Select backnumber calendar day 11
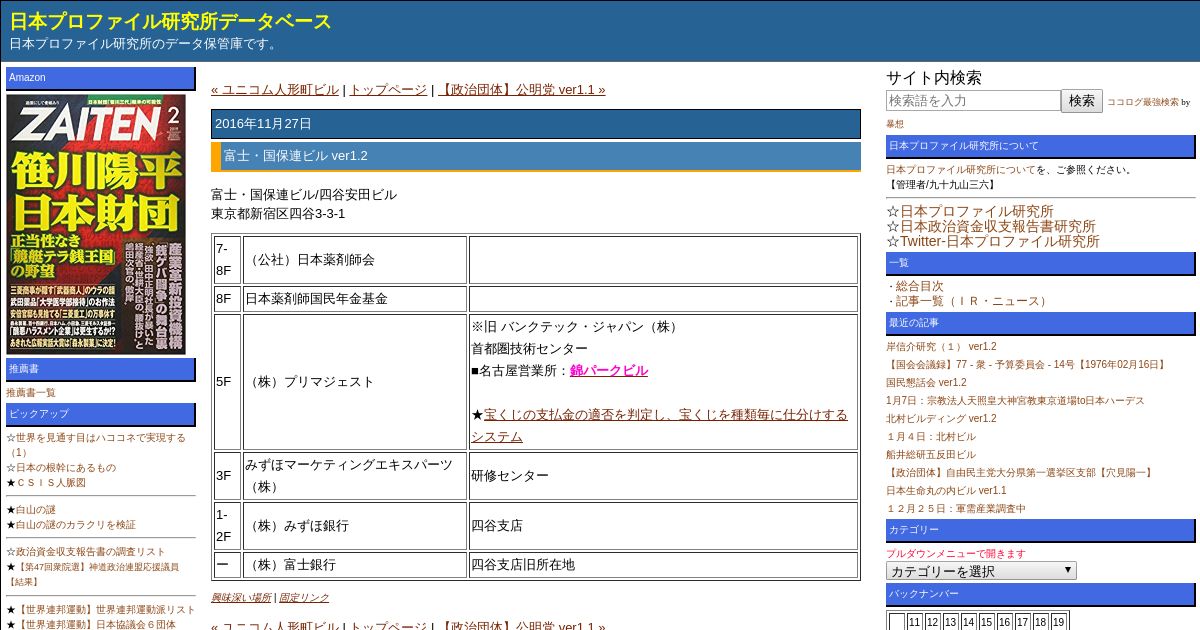Viewport: 1200px width, 630px height. tap(915, 622)
